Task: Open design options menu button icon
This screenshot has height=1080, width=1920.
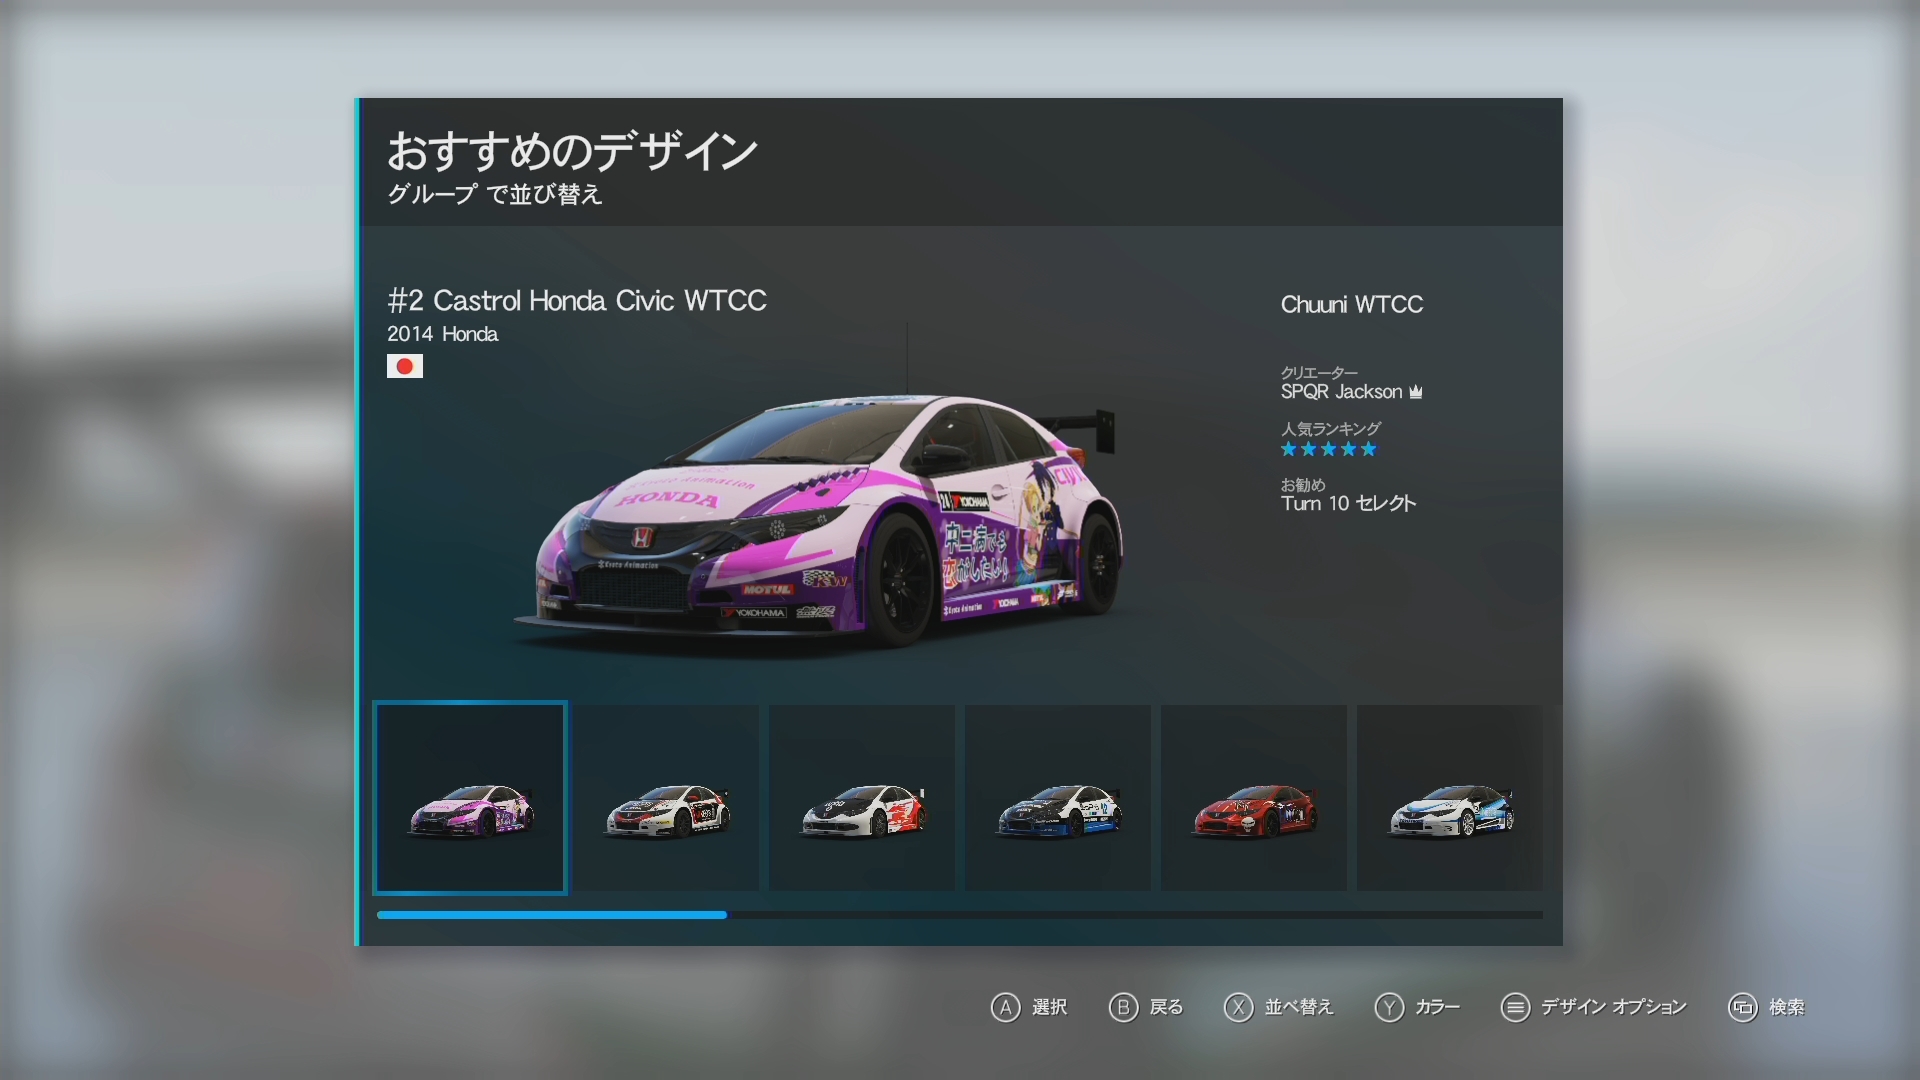Action: pyautogui.click(x=1515, y=1007)
